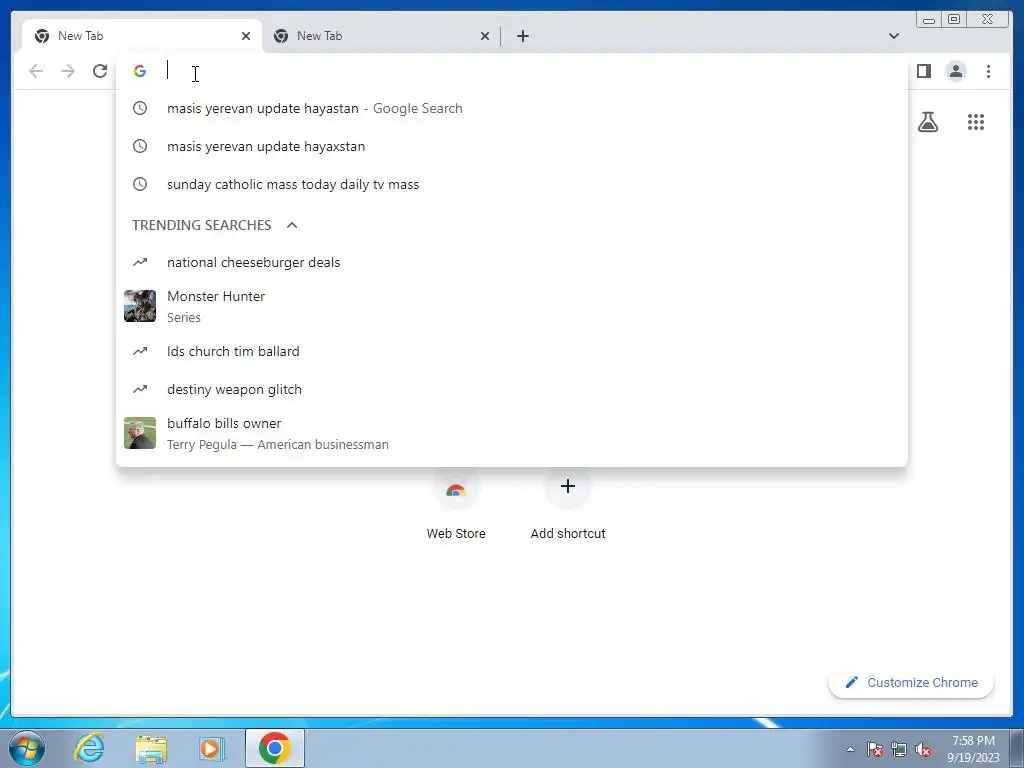
Task: Click the trending arrow beside 'destiny weapon glitch'
Action: (140, 389)
